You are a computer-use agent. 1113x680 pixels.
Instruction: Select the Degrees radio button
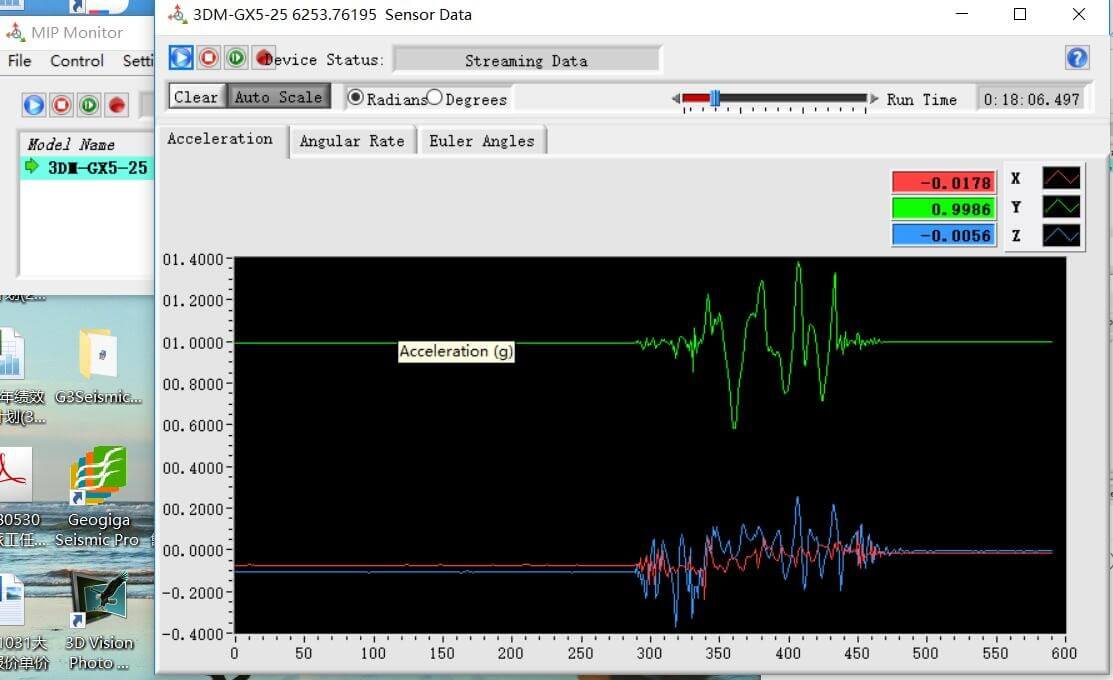(x=435, y=97)
